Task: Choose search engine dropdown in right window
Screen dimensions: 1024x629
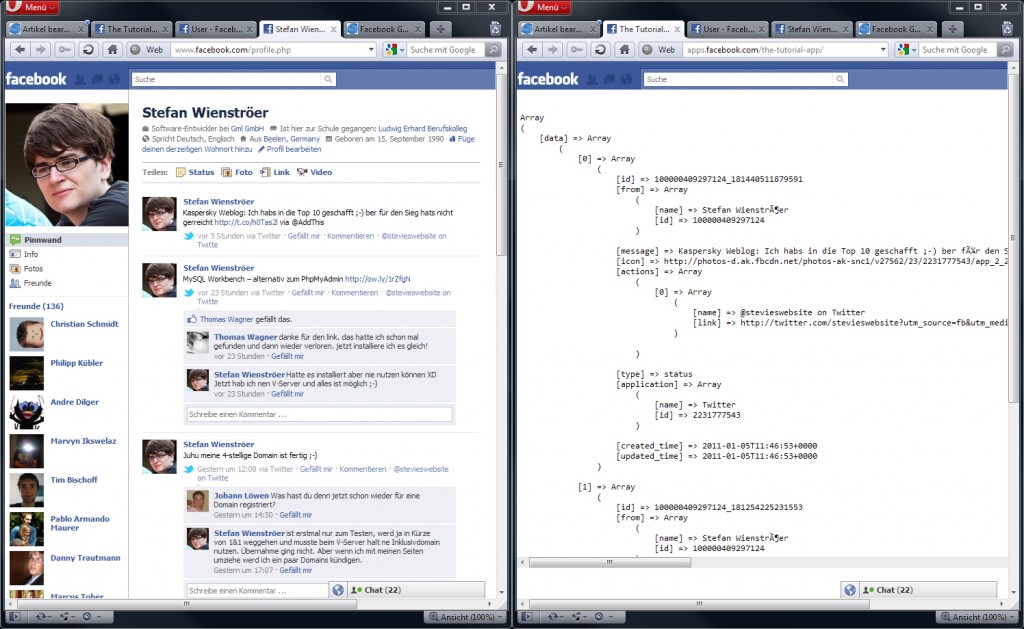Action: click(907, 50)
